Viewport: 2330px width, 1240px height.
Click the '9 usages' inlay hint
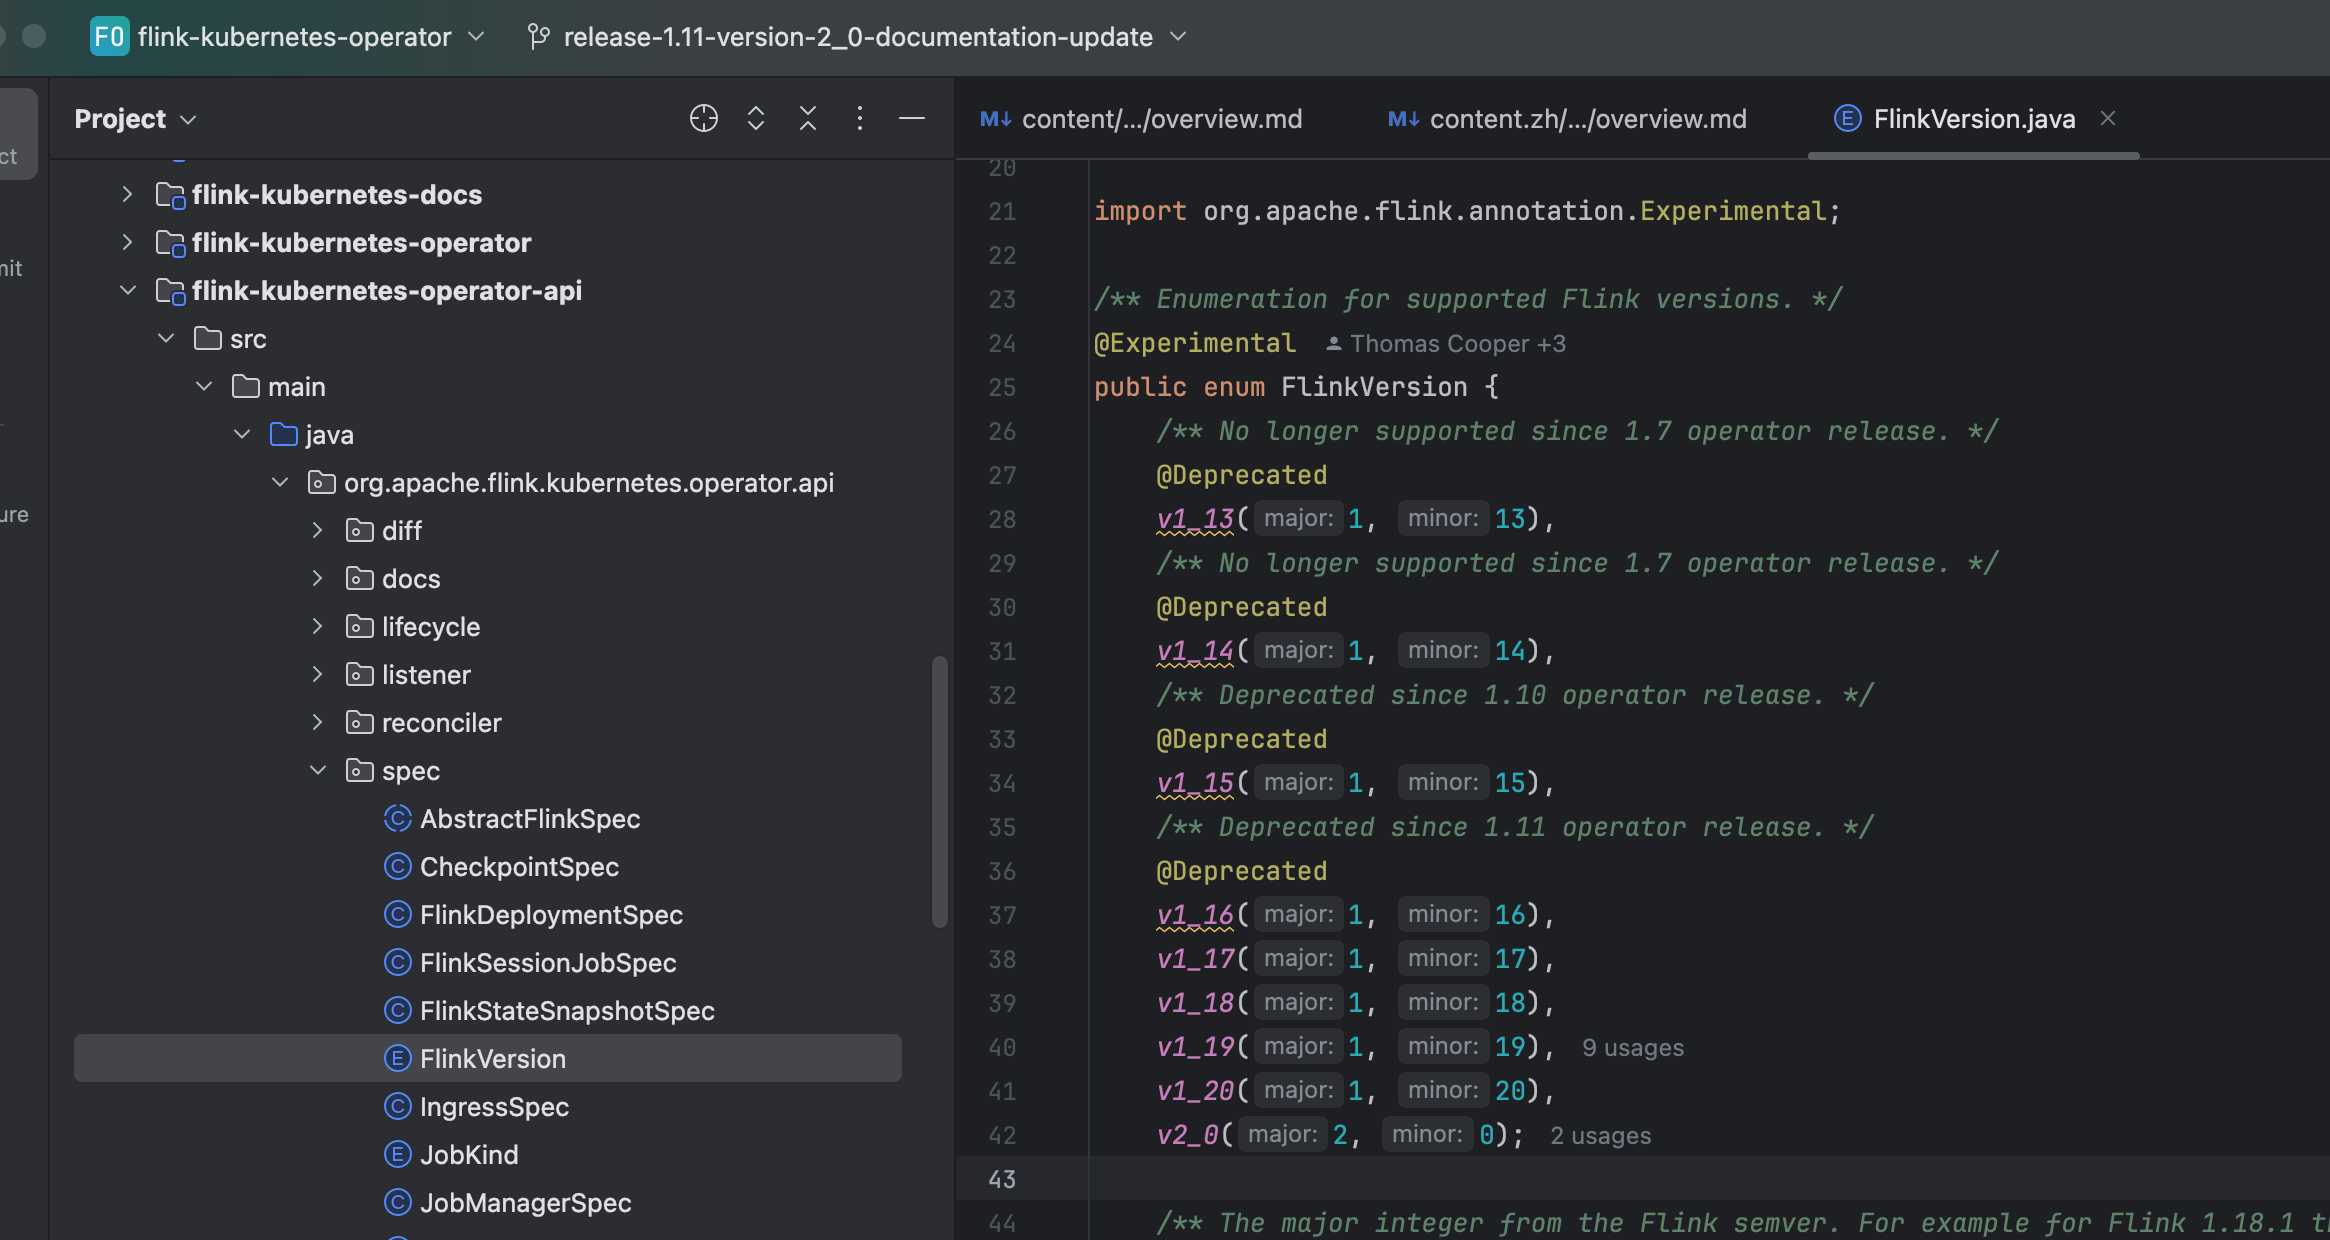(1632, 1048)
